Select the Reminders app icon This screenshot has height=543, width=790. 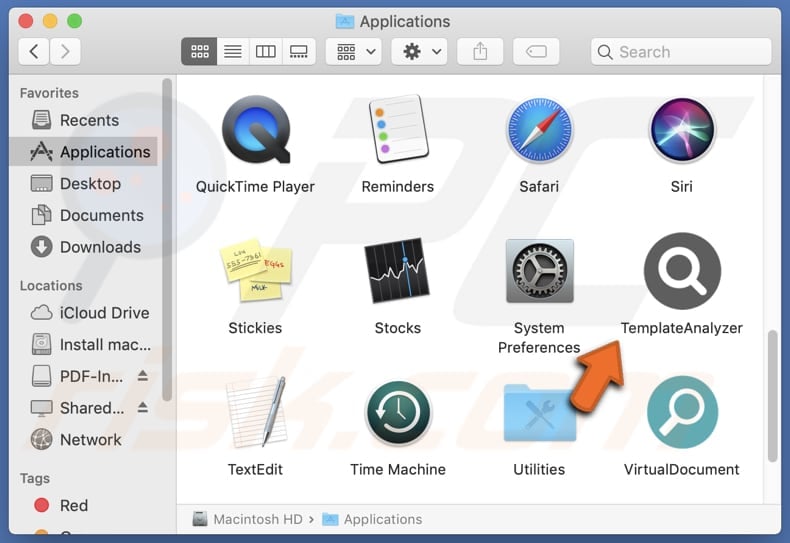coord(398,129)
